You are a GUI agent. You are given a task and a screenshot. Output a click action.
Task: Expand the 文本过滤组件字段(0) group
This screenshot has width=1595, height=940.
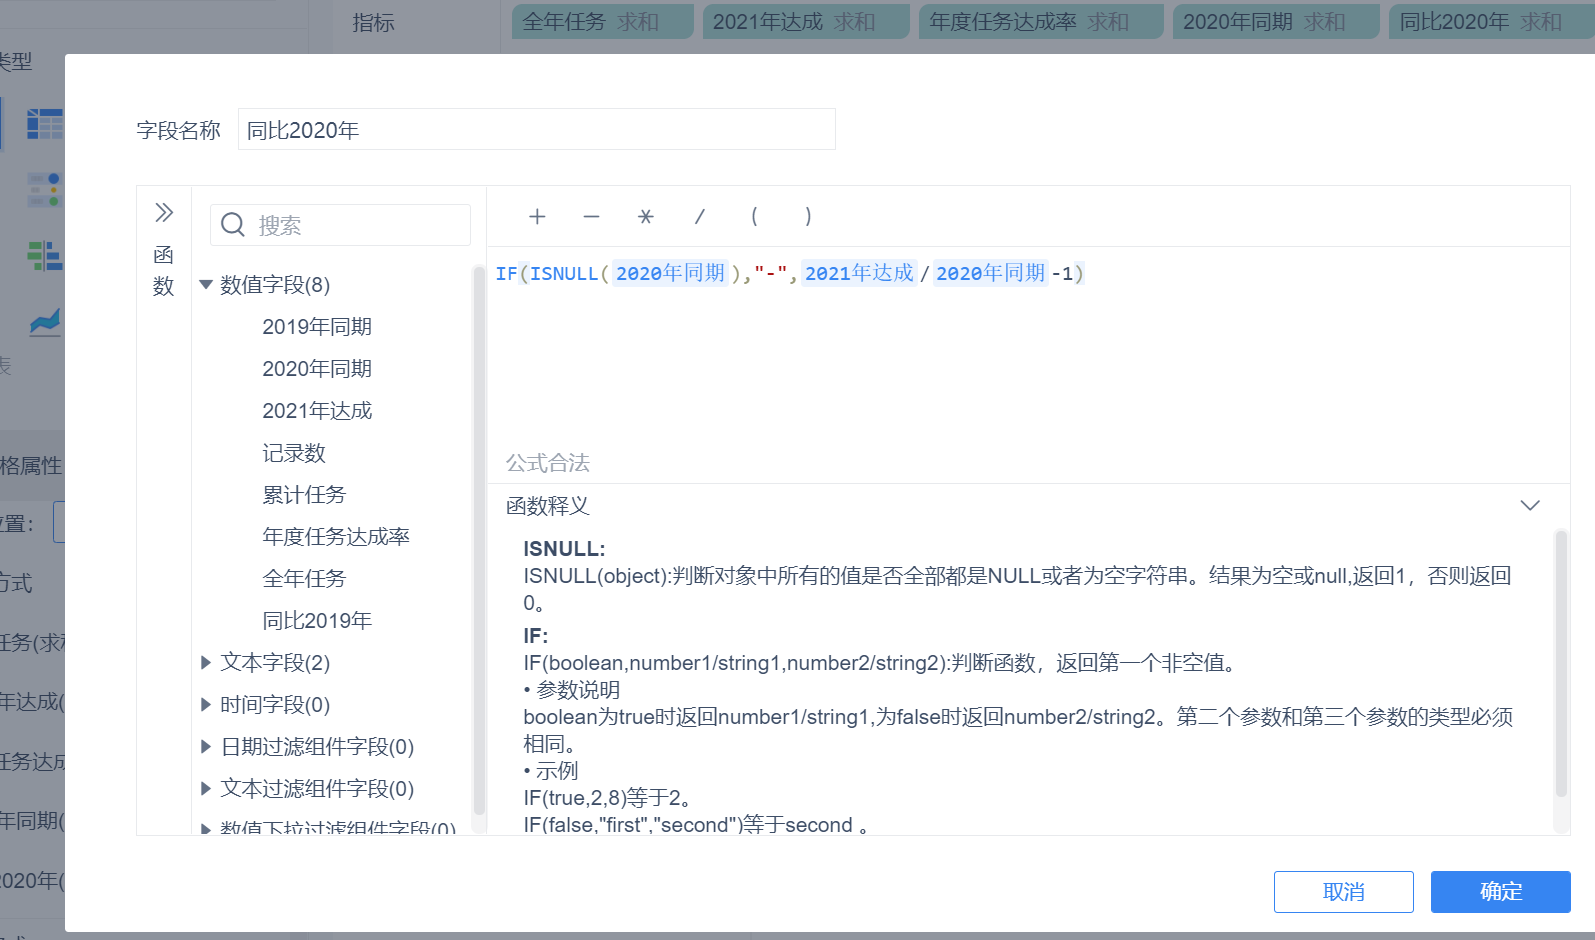coord(206,788)
